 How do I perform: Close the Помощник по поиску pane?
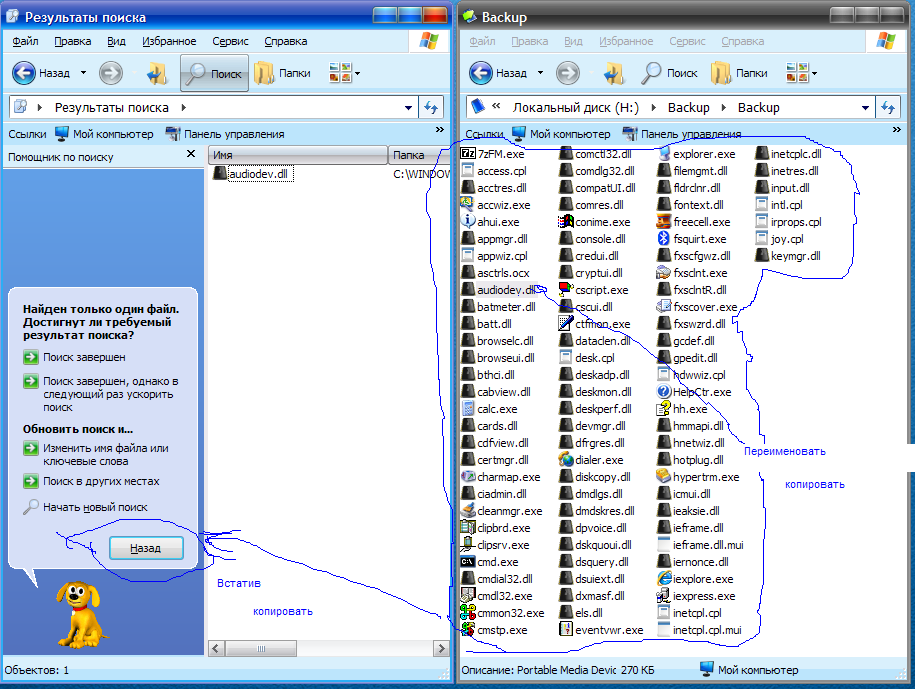point(191,154)
